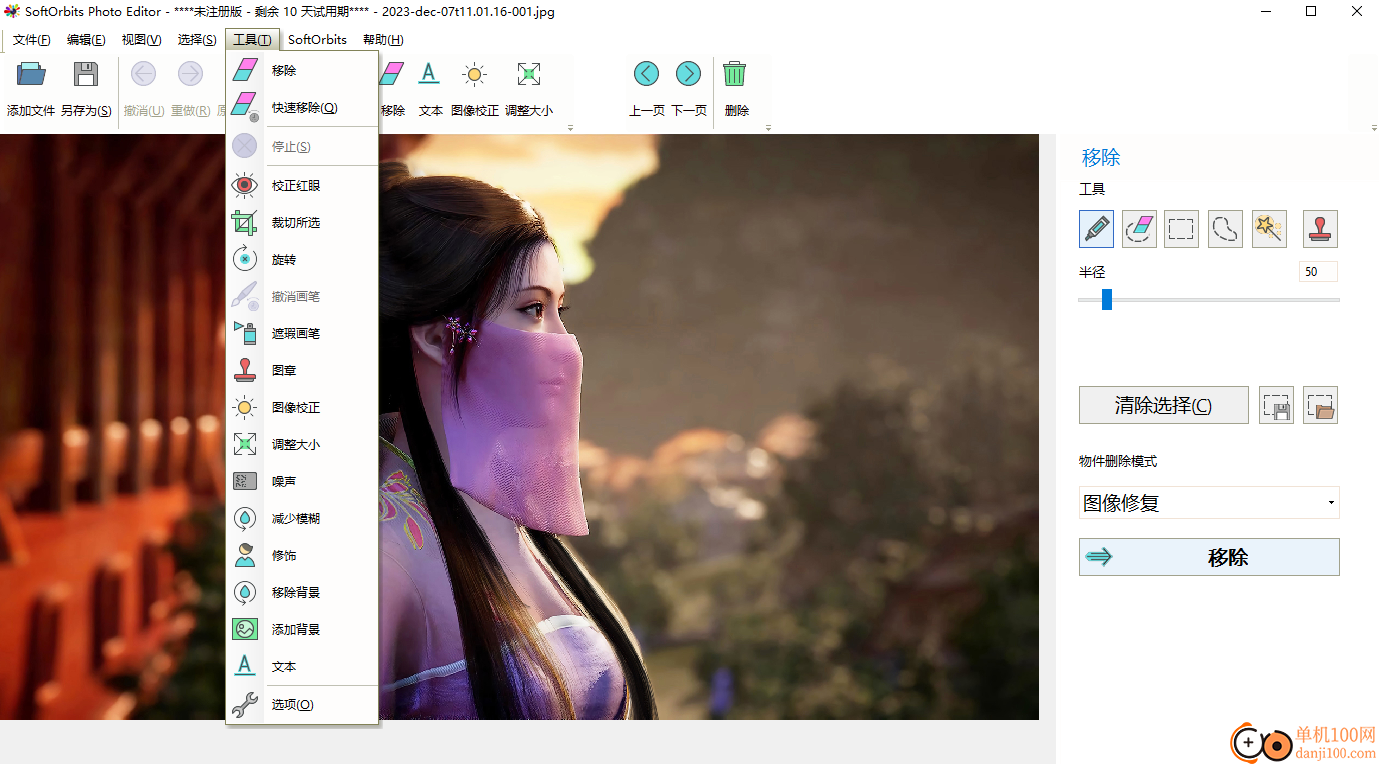This screenshot has width=1379, height=764.
Task: Click the save selection floppy icon
Action: [1277, 405]
